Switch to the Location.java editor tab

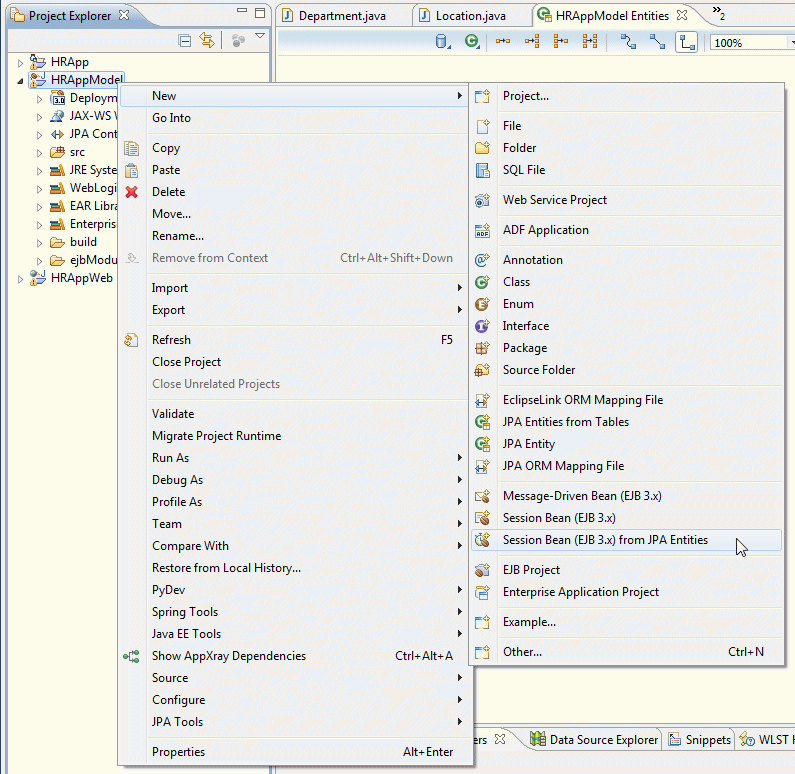470,16
